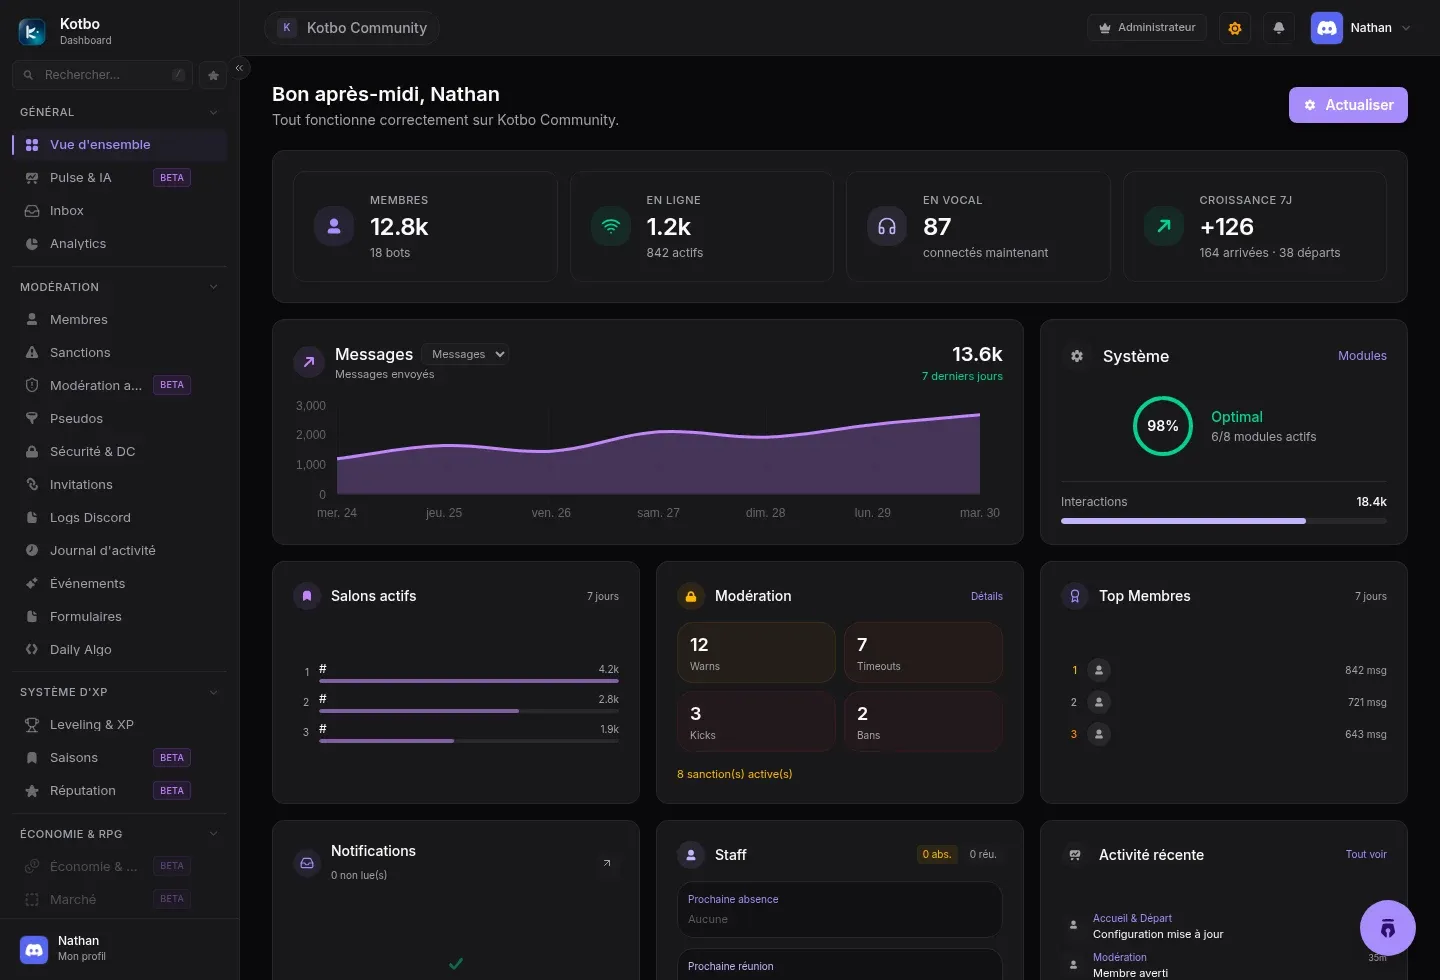The height and width of the screenshot is (980, 1440).
Task: Collapse the MODÉRATION section chevron
Action: [x=213, y=287]
